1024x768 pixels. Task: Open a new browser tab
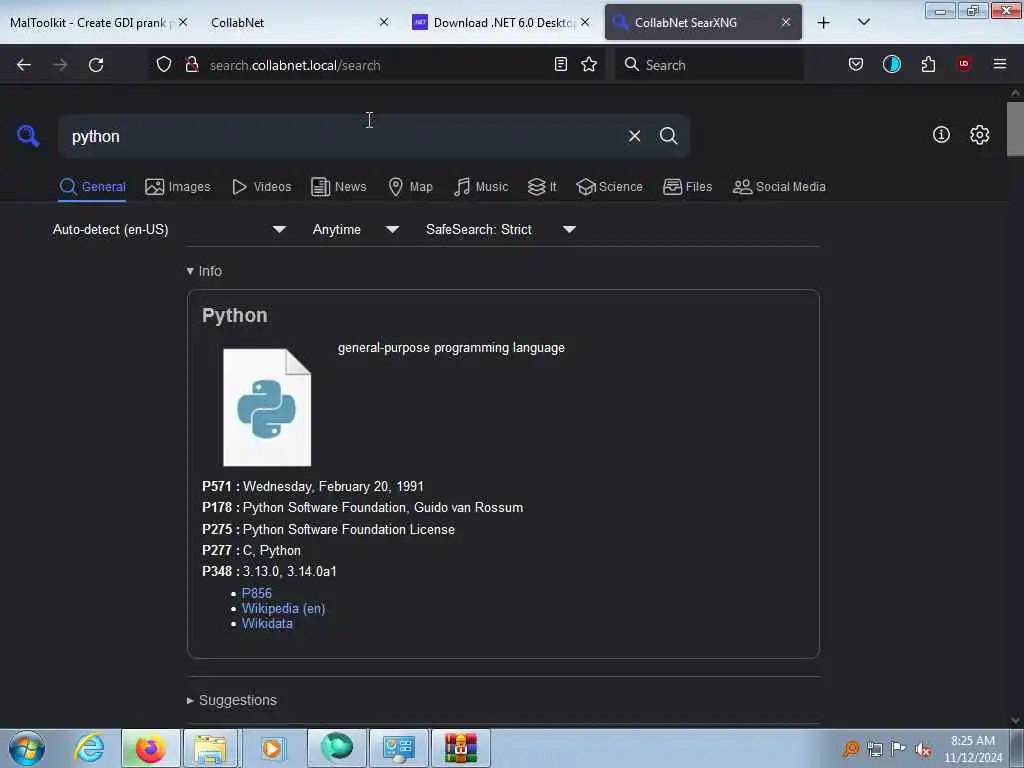click(x=824, y=23)
